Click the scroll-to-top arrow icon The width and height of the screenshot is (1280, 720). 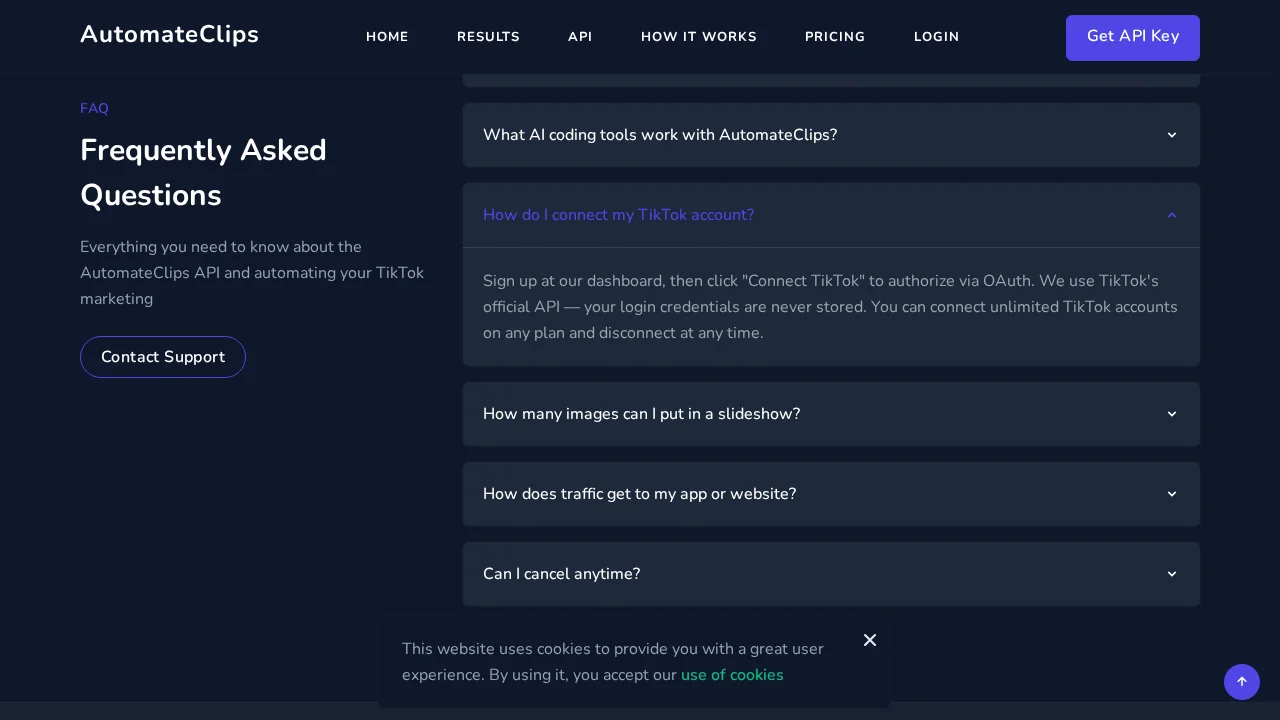1242,682
